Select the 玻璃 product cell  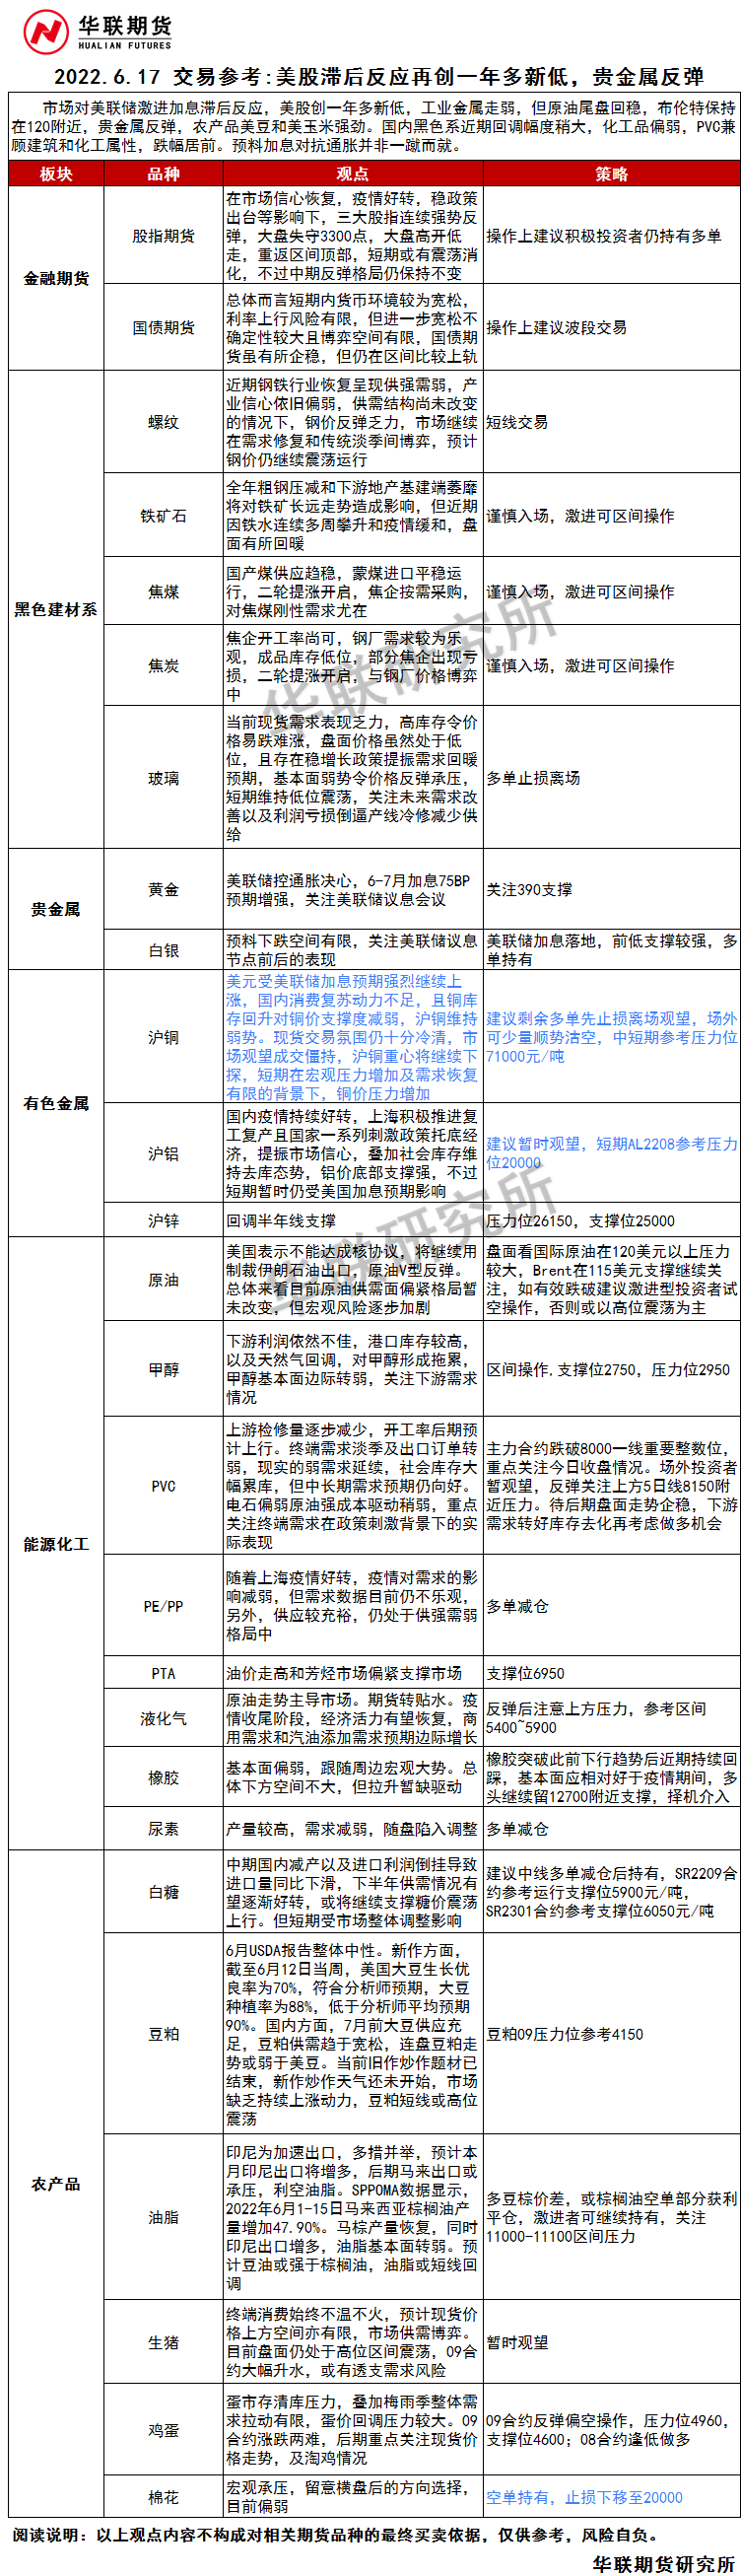pos(163,777)
